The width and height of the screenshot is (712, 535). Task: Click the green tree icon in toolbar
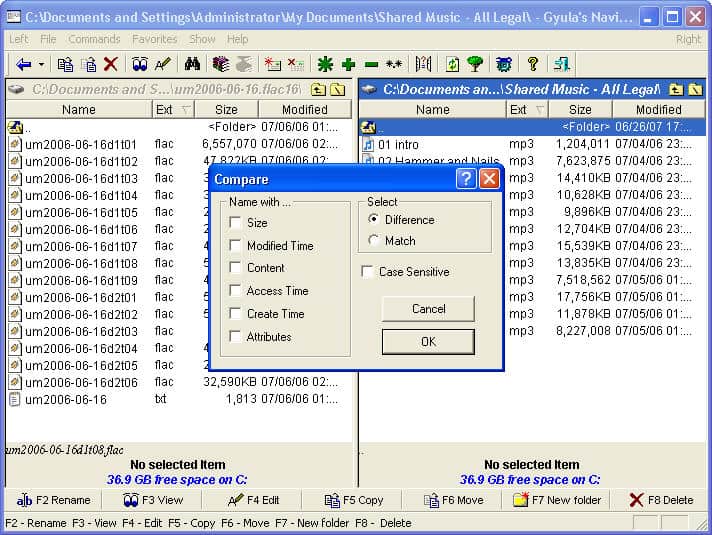click(x=475, y=64)
